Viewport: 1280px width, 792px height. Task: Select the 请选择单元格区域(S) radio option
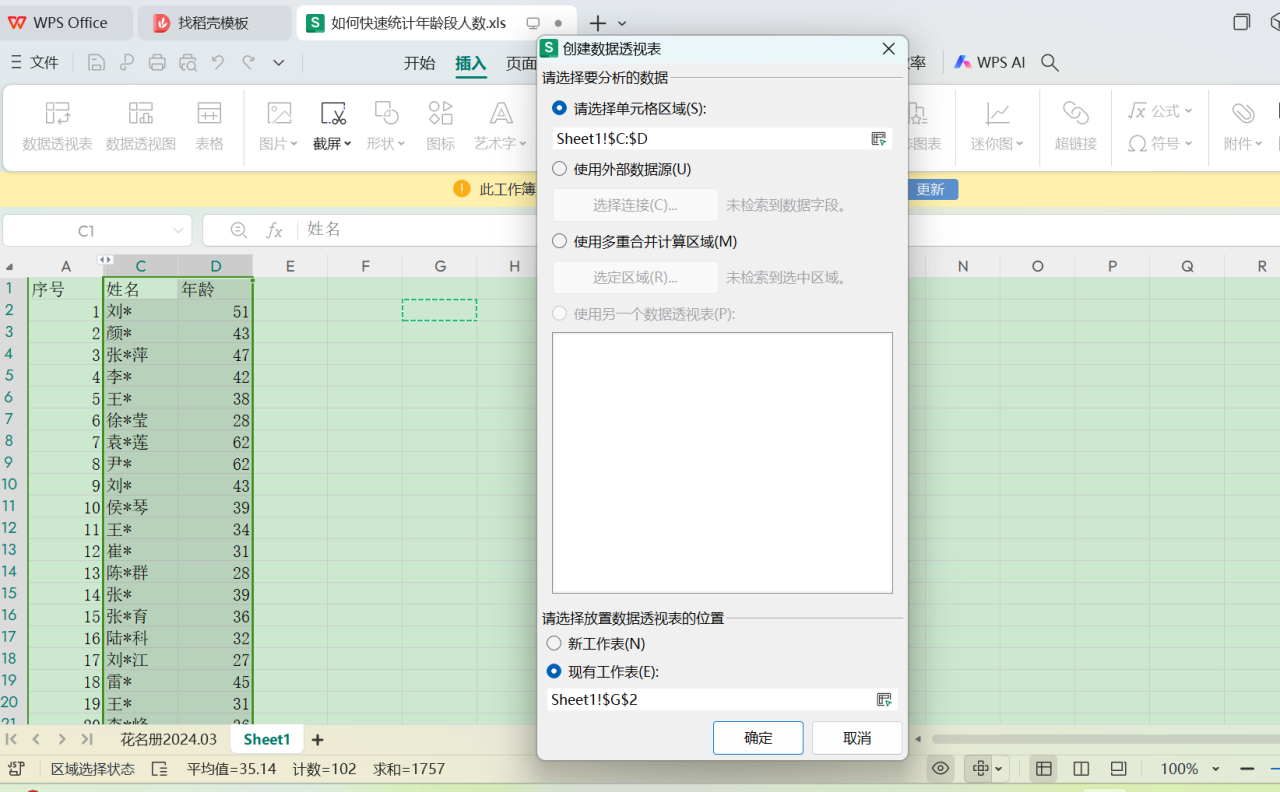click(x=559, y=108)
